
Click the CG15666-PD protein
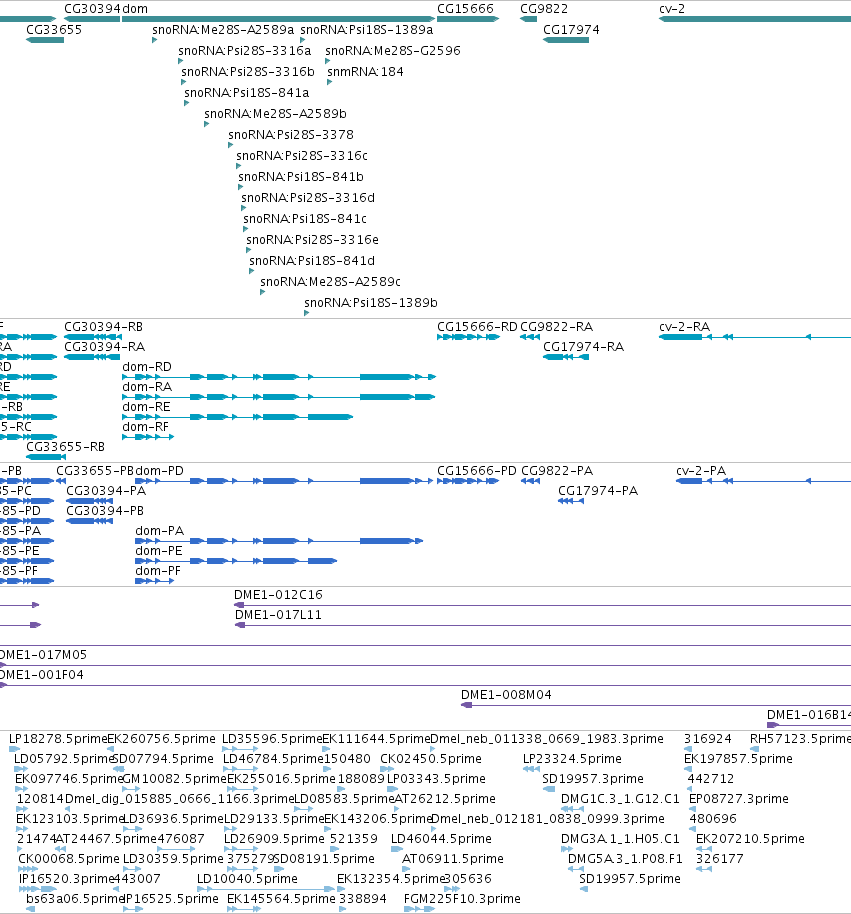coord(468,481)
